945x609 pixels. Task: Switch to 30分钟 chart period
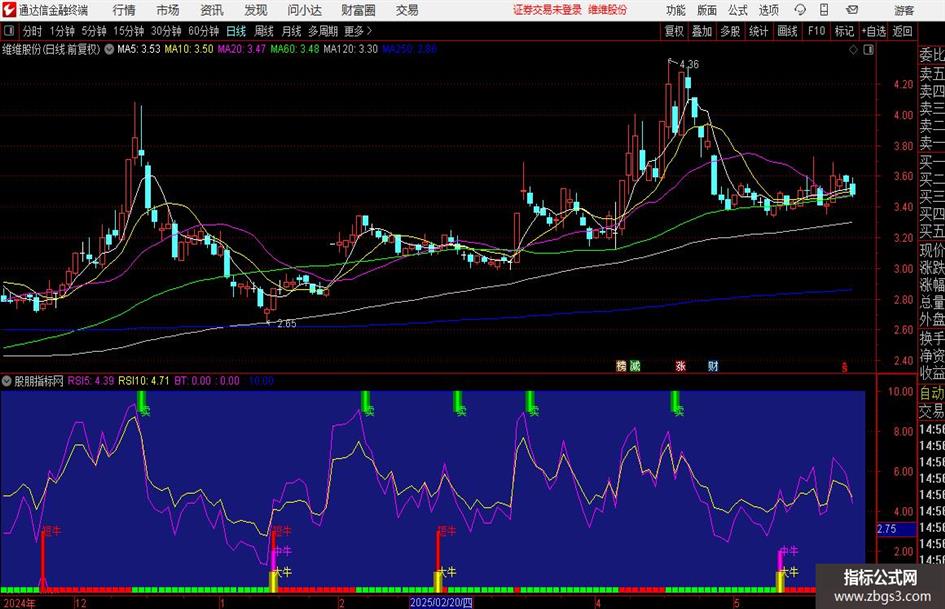coord(166,31)
